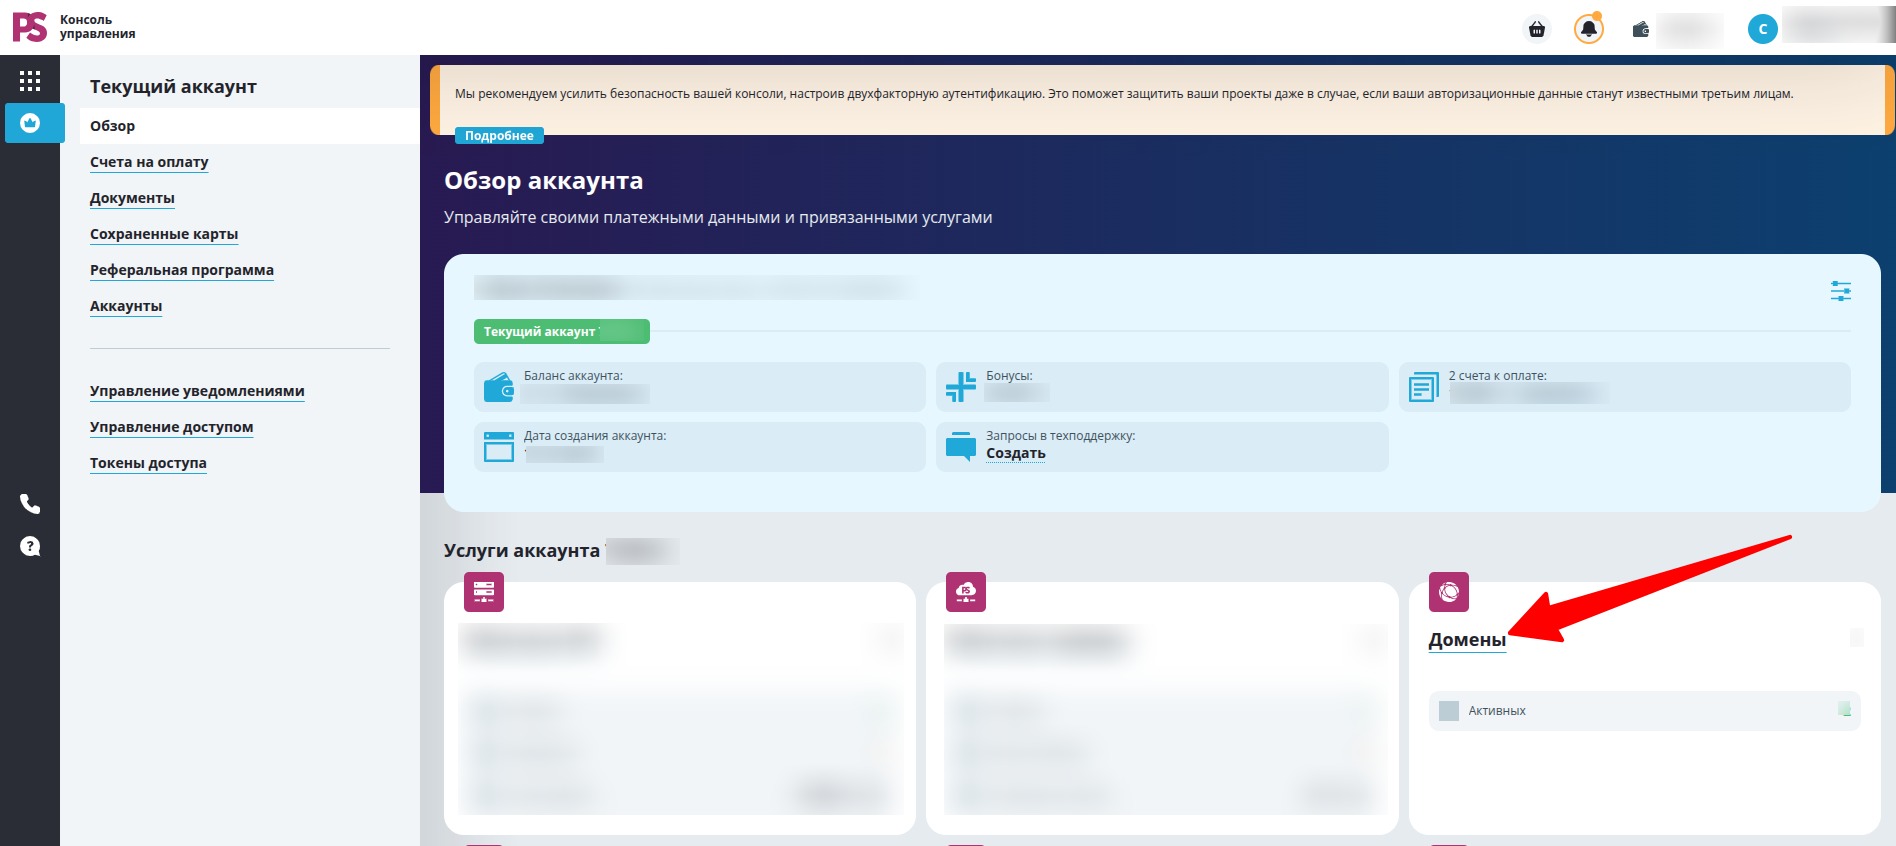Click the Баланс аккаунта label
Viewport: 1896px width, 846px height.
[x=573, y=376]
